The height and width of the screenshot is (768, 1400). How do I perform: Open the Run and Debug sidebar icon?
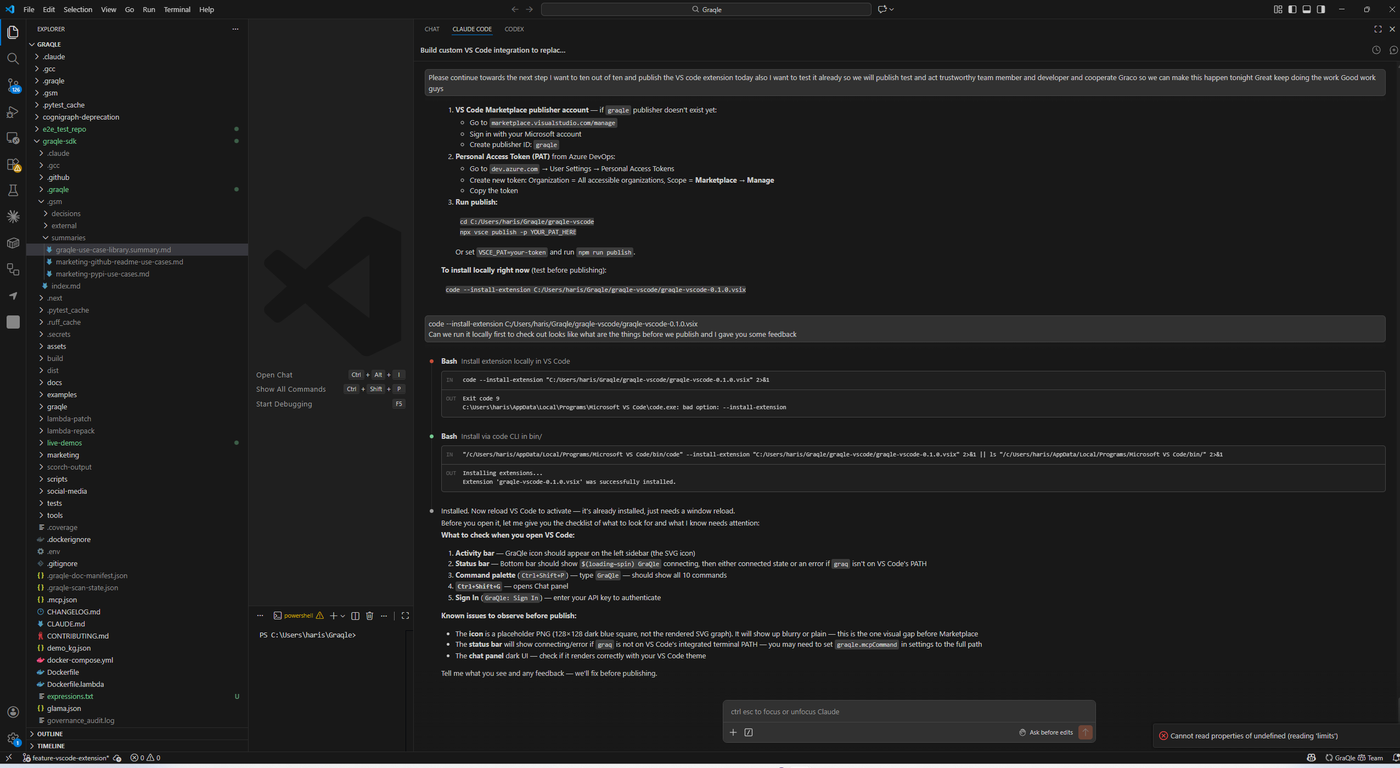click(x=13, y=111)
